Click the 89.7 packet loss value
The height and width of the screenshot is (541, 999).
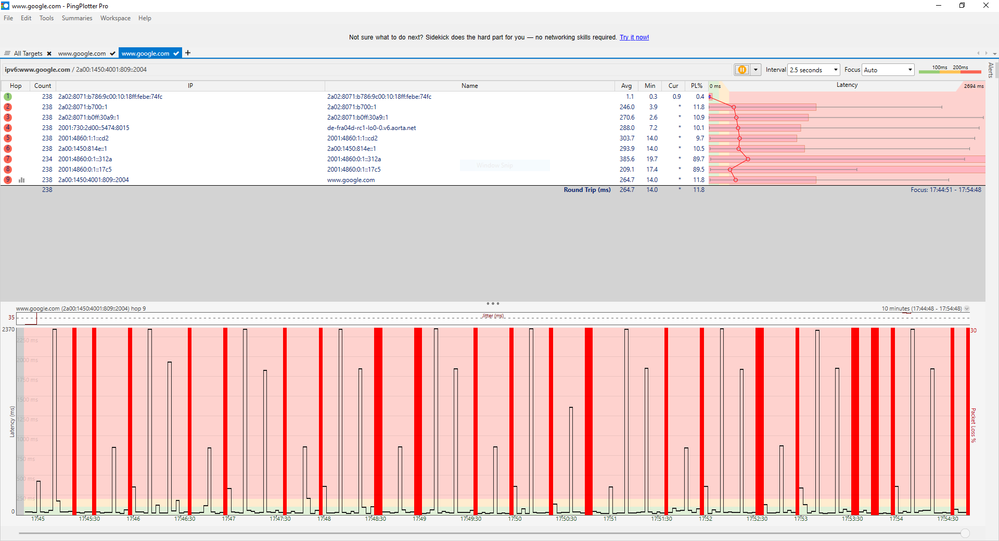[698, 159]
